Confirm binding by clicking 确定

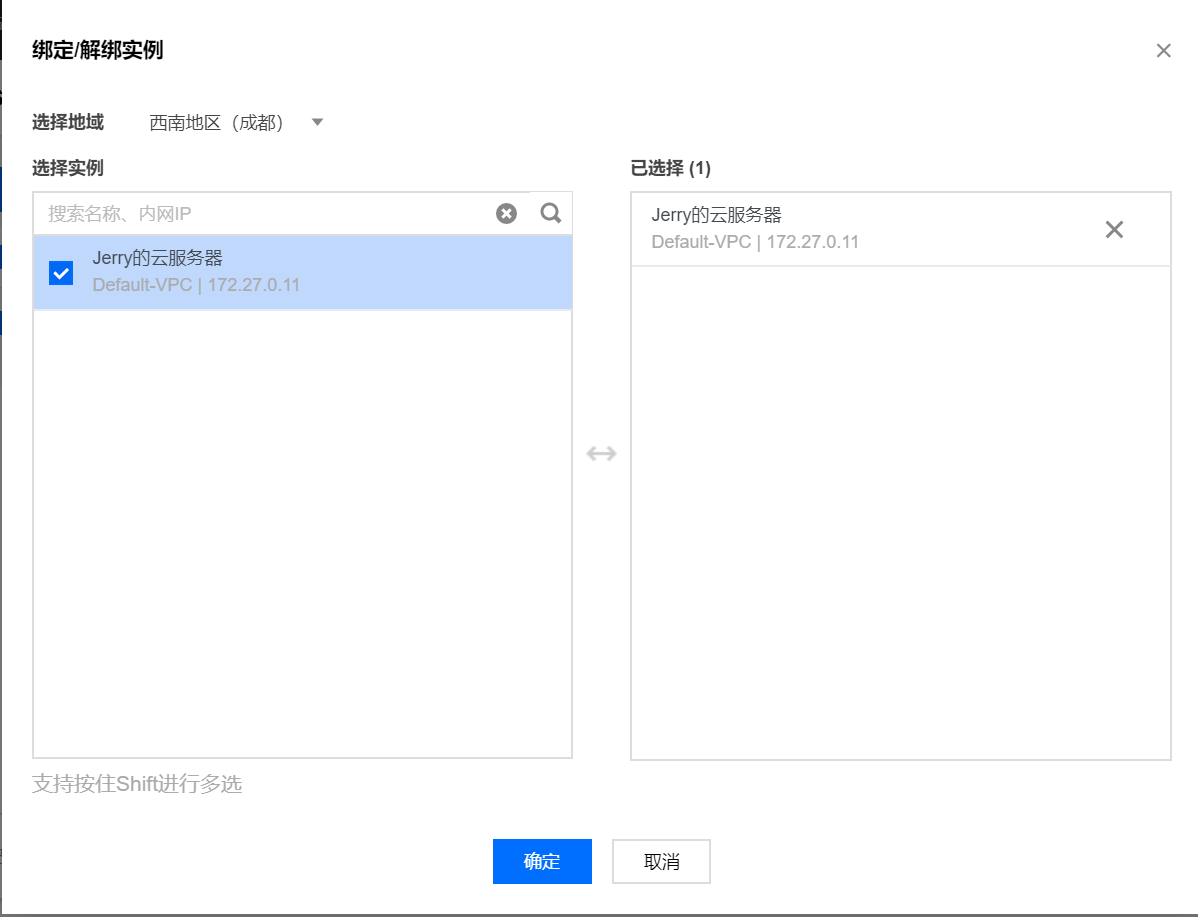(x=542, y=861)
